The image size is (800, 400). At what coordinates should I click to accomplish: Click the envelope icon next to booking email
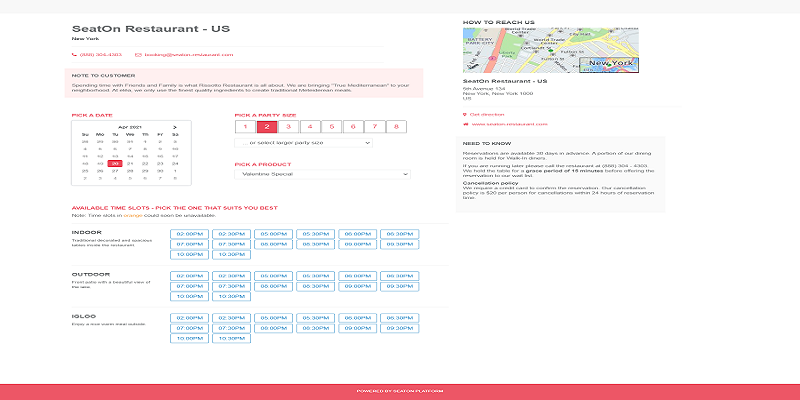(138, 54)
